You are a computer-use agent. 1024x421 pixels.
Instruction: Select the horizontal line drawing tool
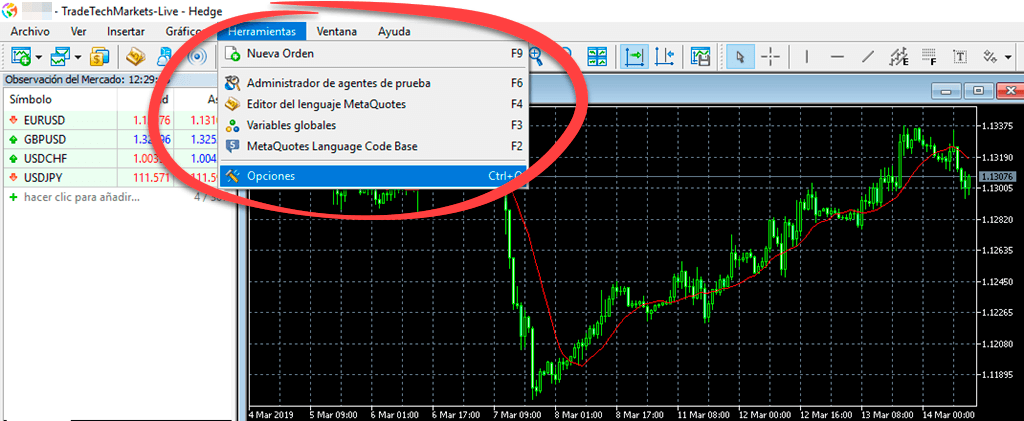click(x=837, y=57)
